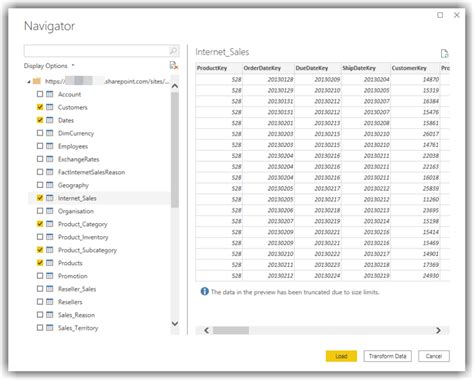Select the DueDateKey column header

[318, 68]
